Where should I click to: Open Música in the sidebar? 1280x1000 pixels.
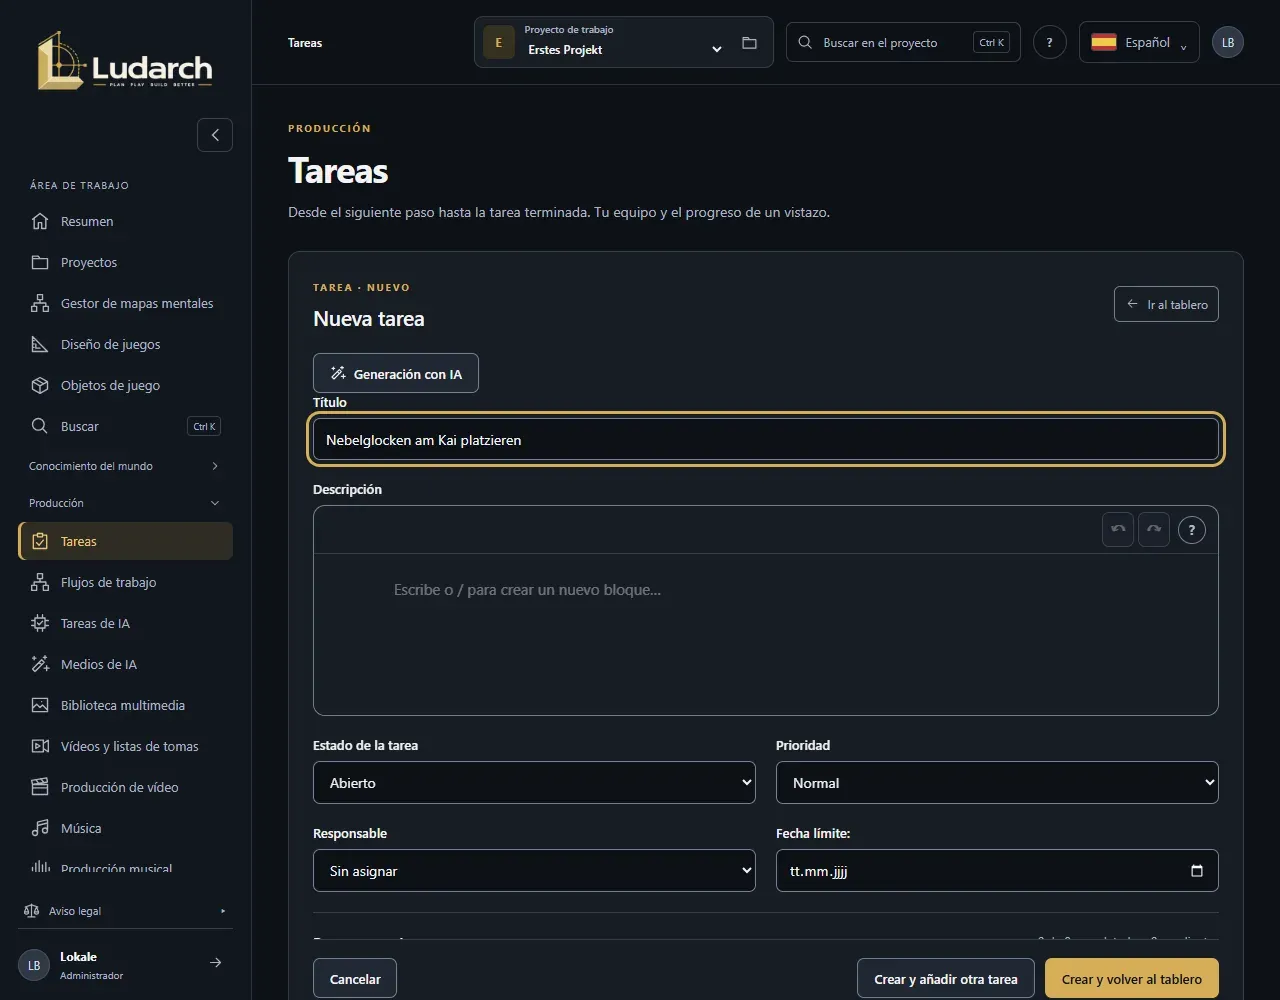(125, 828)
